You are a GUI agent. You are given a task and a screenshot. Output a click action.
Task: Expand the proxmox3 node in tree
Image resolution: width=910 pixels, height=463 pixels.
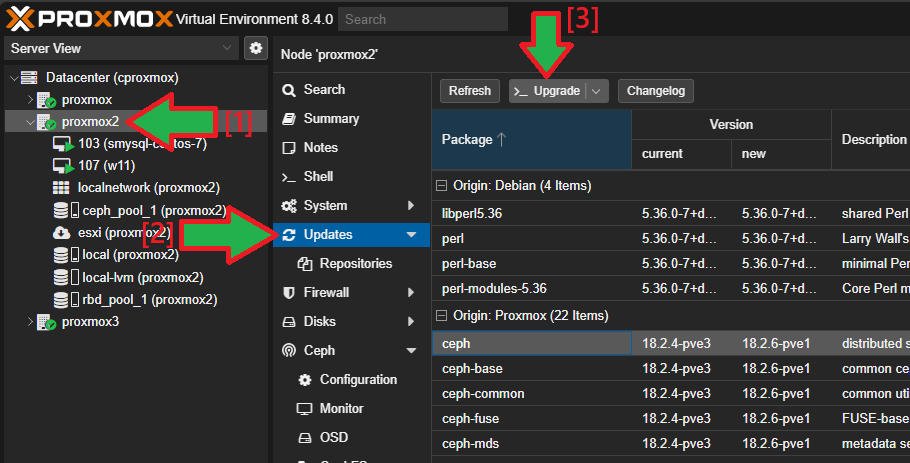(x=30, y=321)
